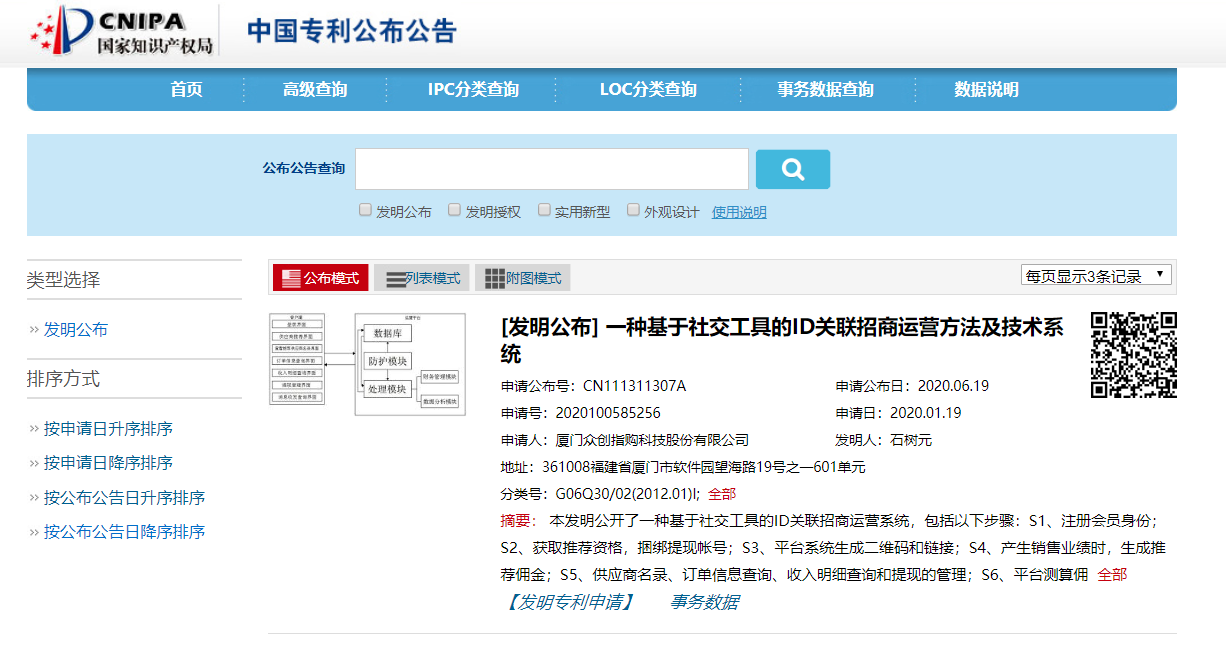
Task: Switch to 列表模式 list view
Action: coord(422,278)
